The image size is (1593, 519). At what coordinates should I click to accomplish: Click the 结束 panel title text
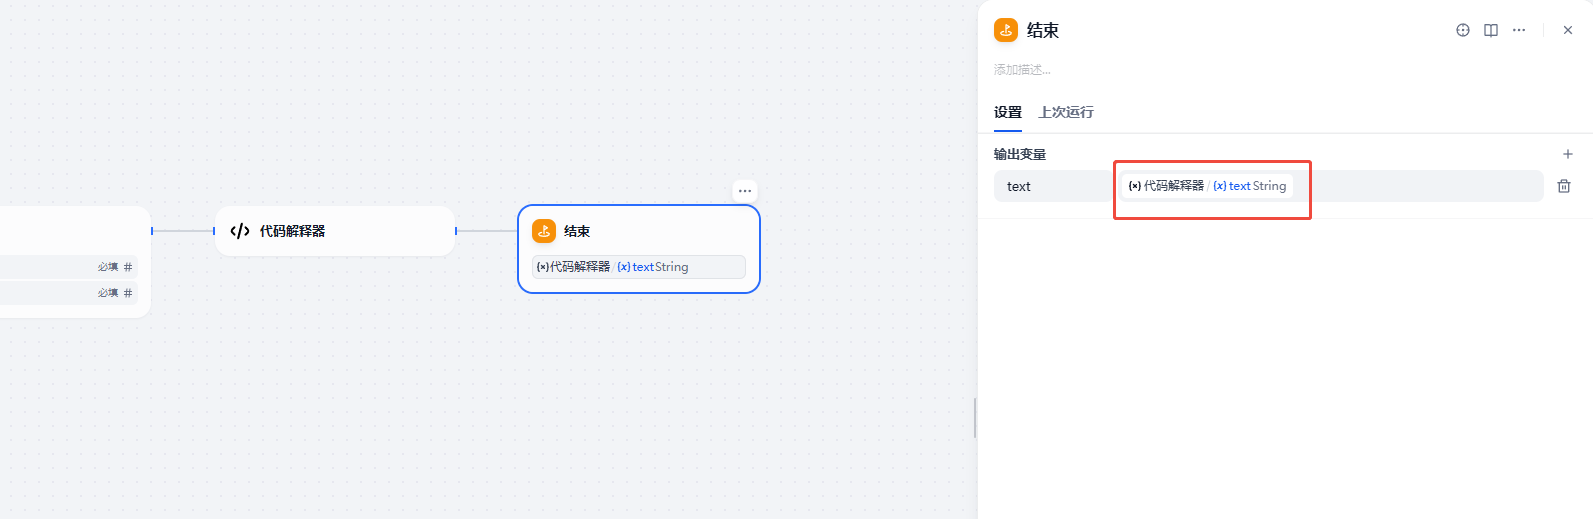point(1043,30)
